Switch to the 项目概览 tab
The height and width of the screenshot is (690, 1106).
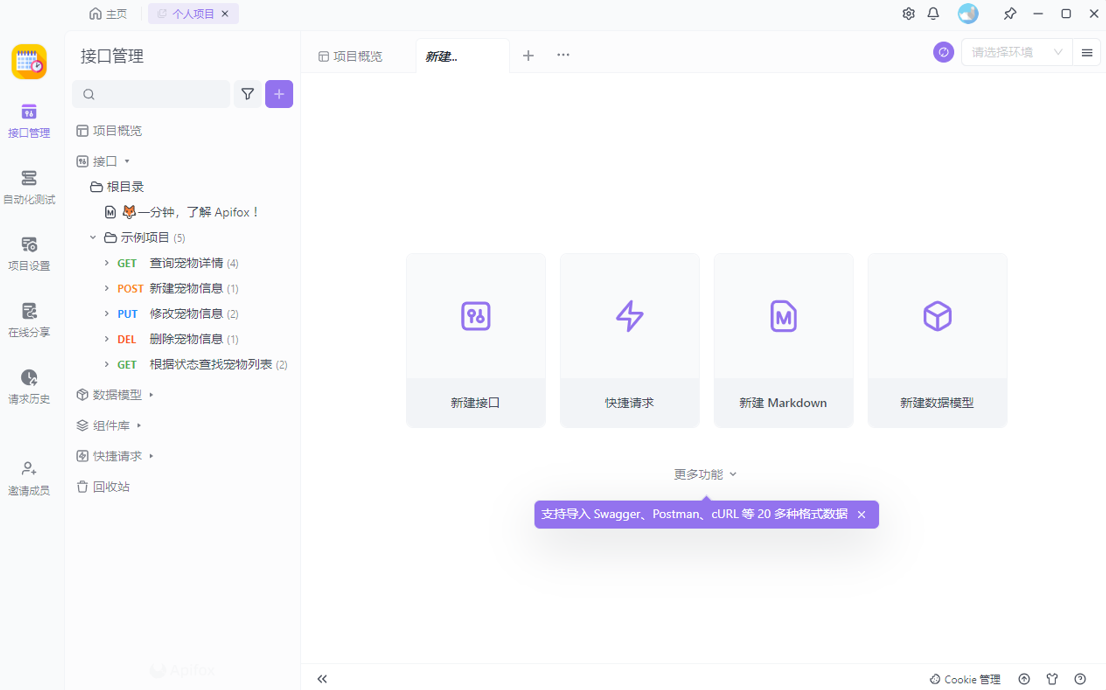tap(351, 56)
